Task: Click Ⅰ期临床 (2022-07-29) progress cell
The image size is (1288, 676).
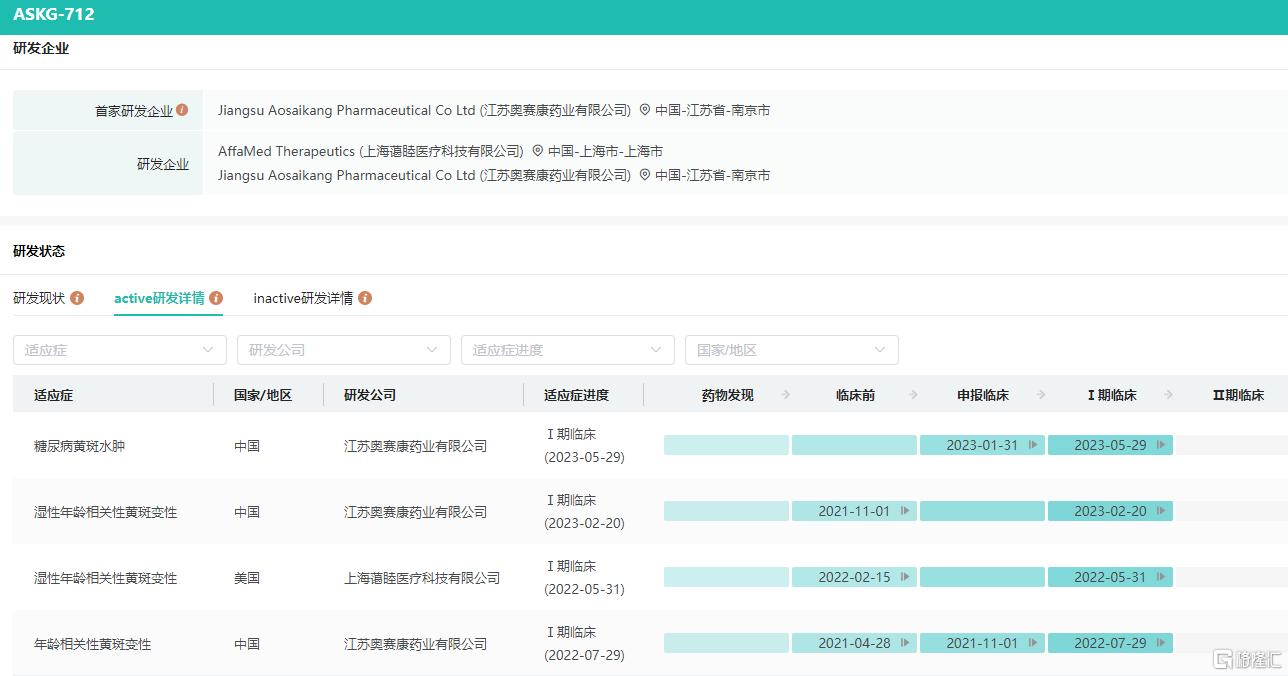Action: point(584,643)
